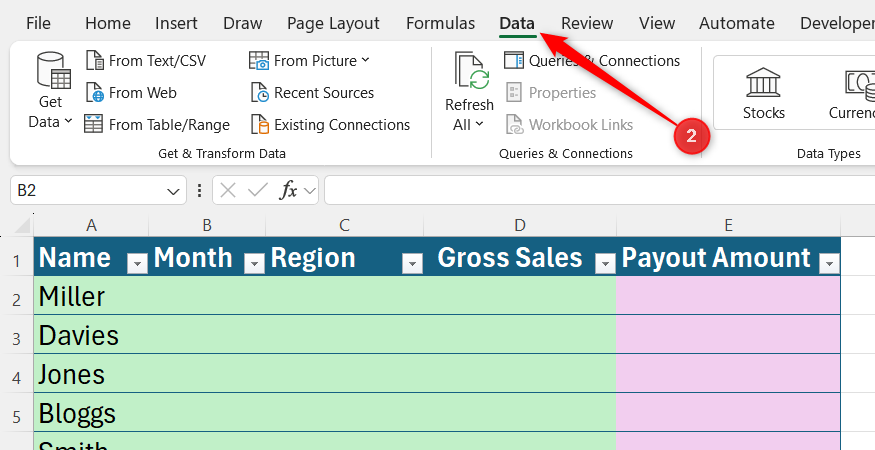Image resolution: width=875 pixels, height=450 pixels.
Task: Open the Region column filter dropdown
Action: point(412,263)
